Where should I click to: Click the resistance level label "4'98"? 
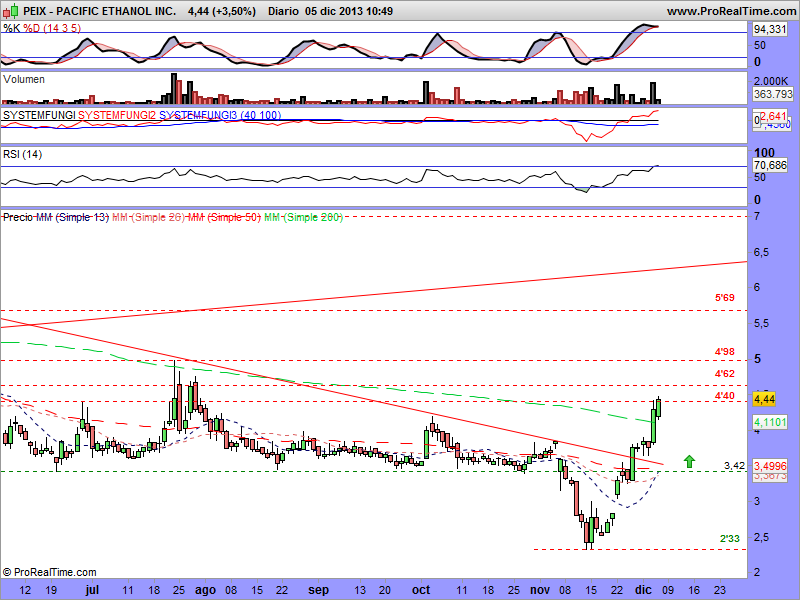[724, 352]
